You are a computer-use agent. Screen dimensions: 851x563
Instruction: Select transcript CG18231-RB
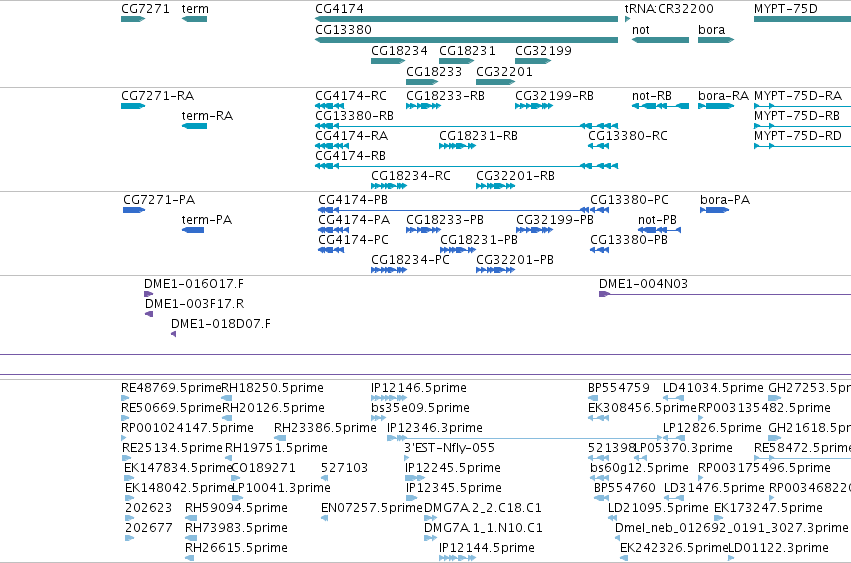pos(458,146)
